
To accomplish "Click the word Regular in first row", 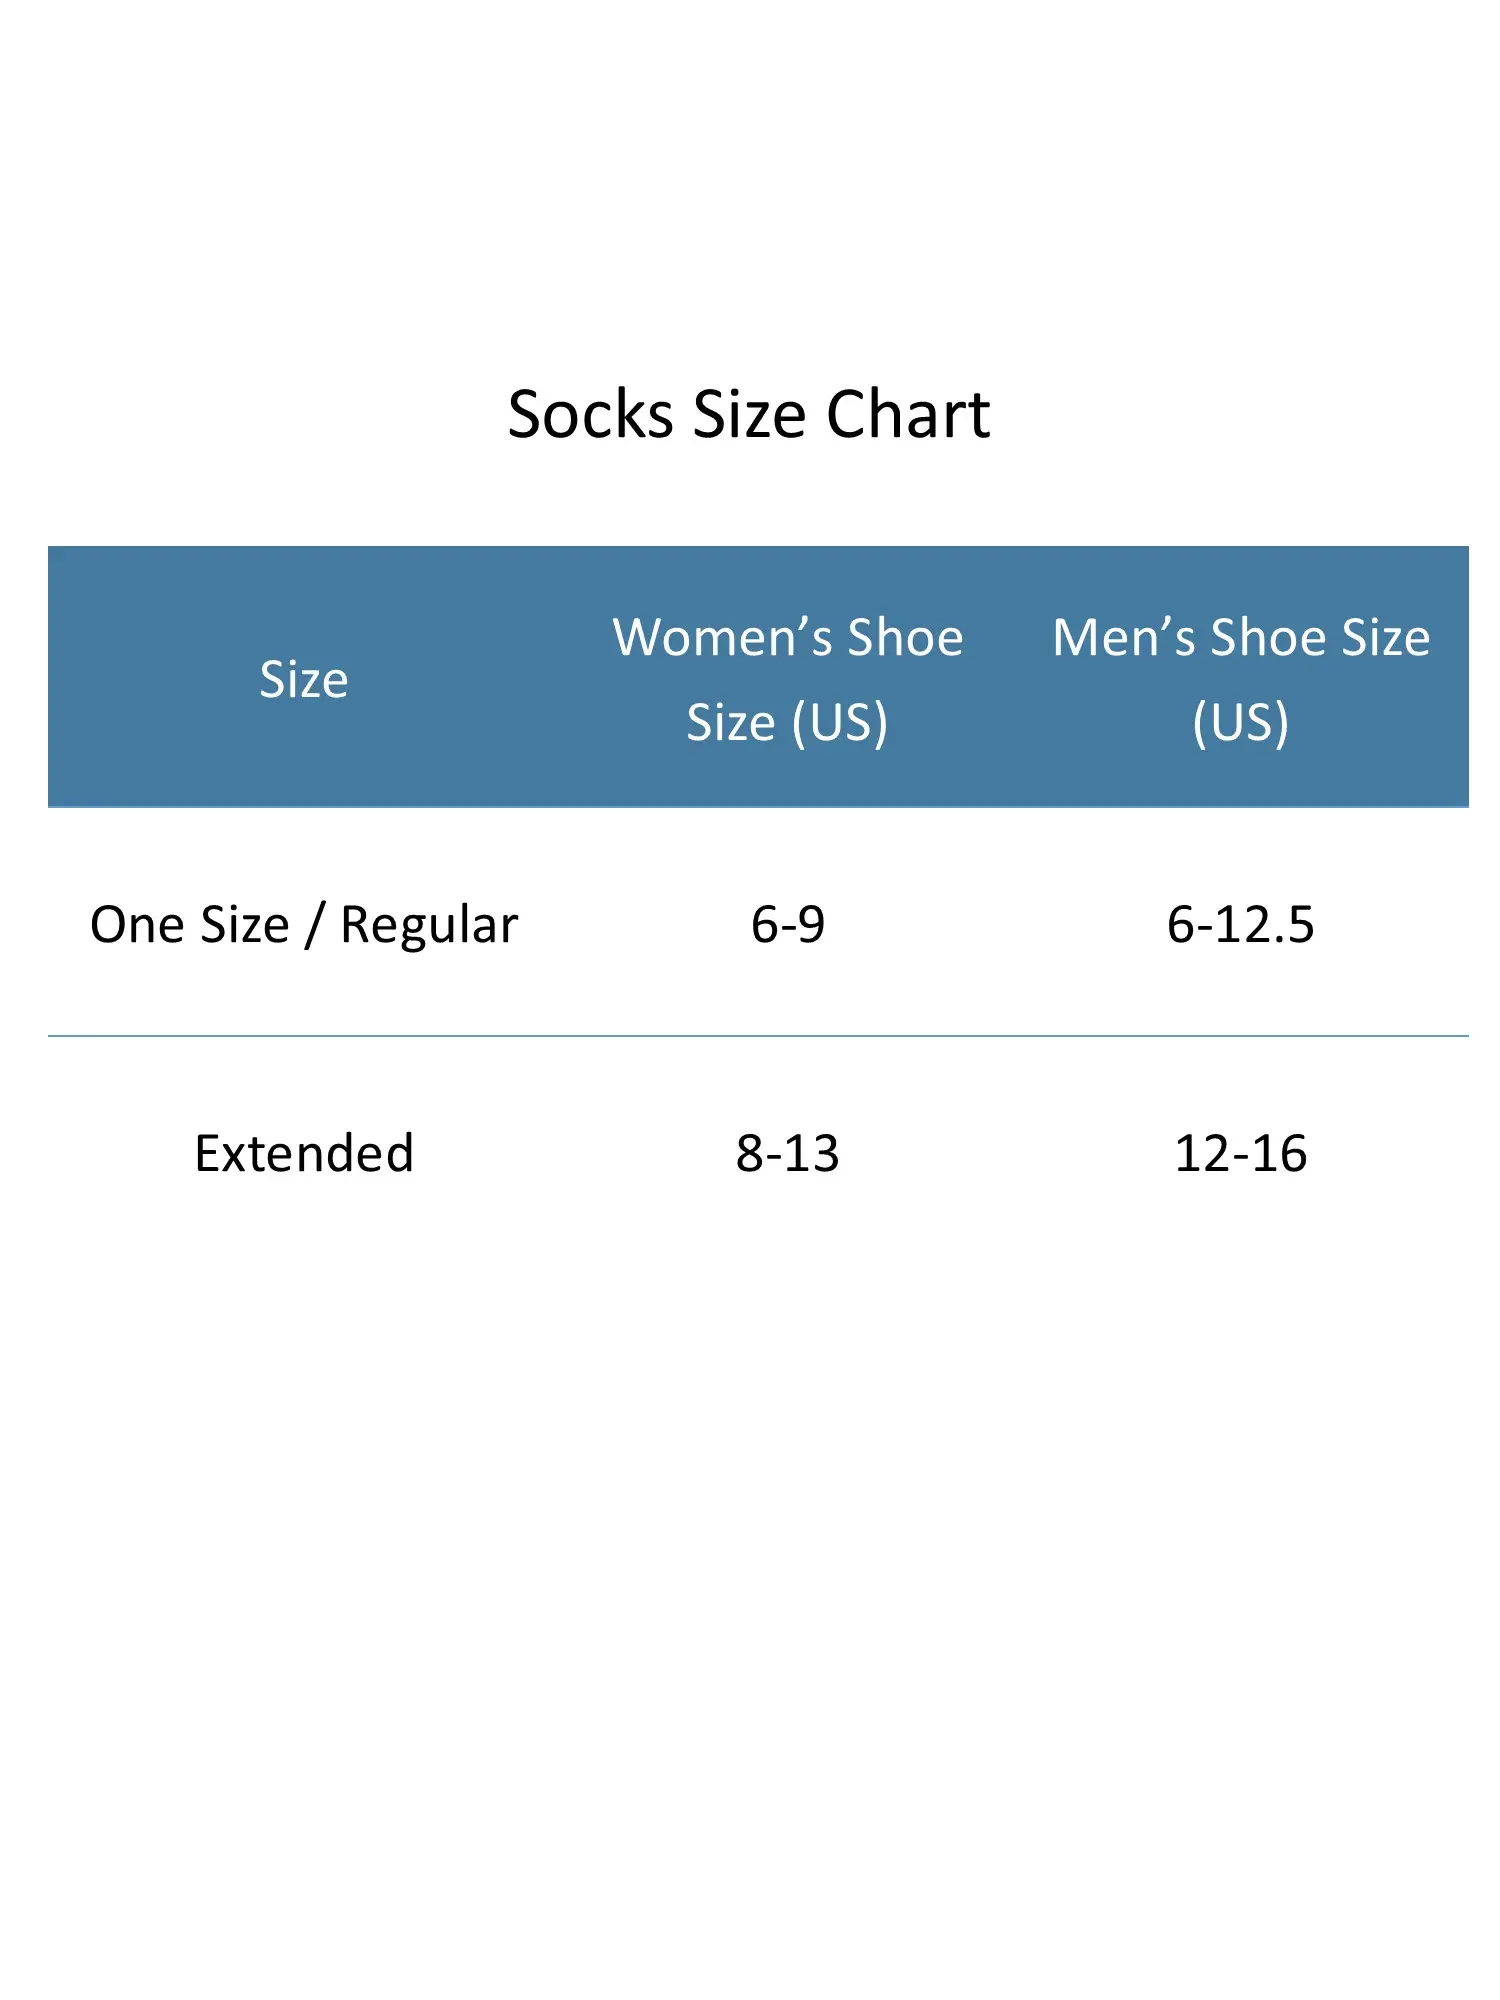I will (429, 926).
